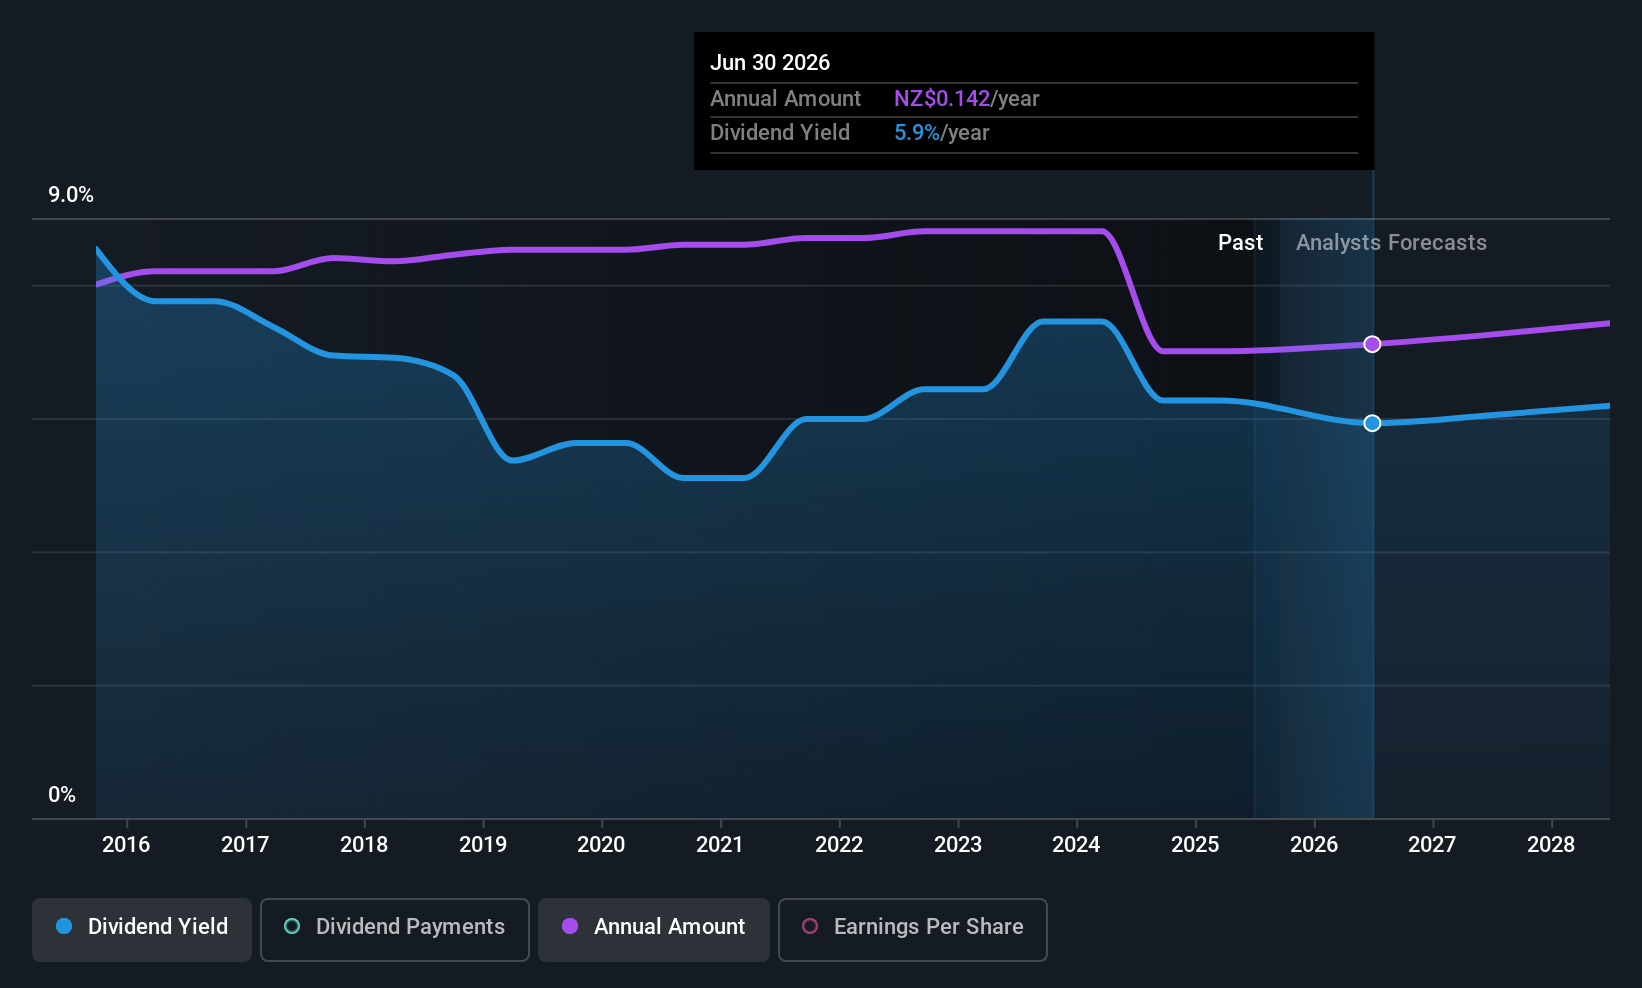
Task: Click the 2022 axis label
Action: [x=839, y=845]
